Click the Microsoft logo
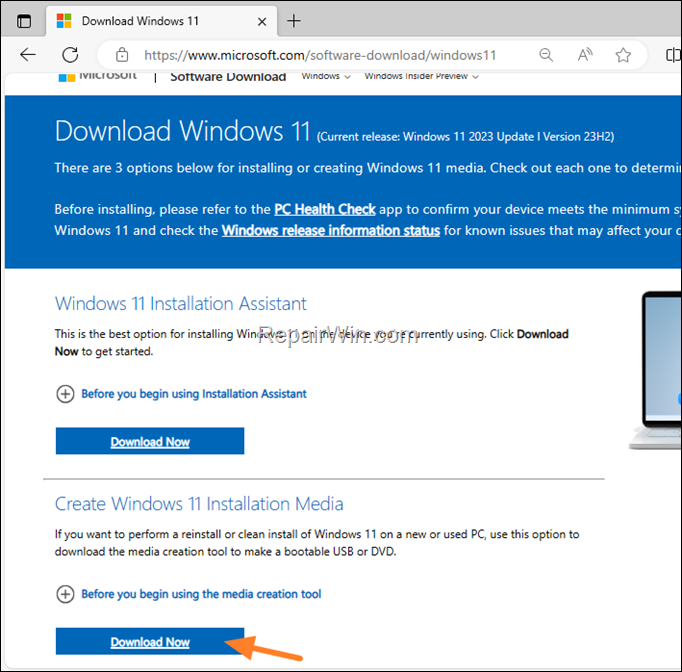The image size is (682, 672). [97, 77]
